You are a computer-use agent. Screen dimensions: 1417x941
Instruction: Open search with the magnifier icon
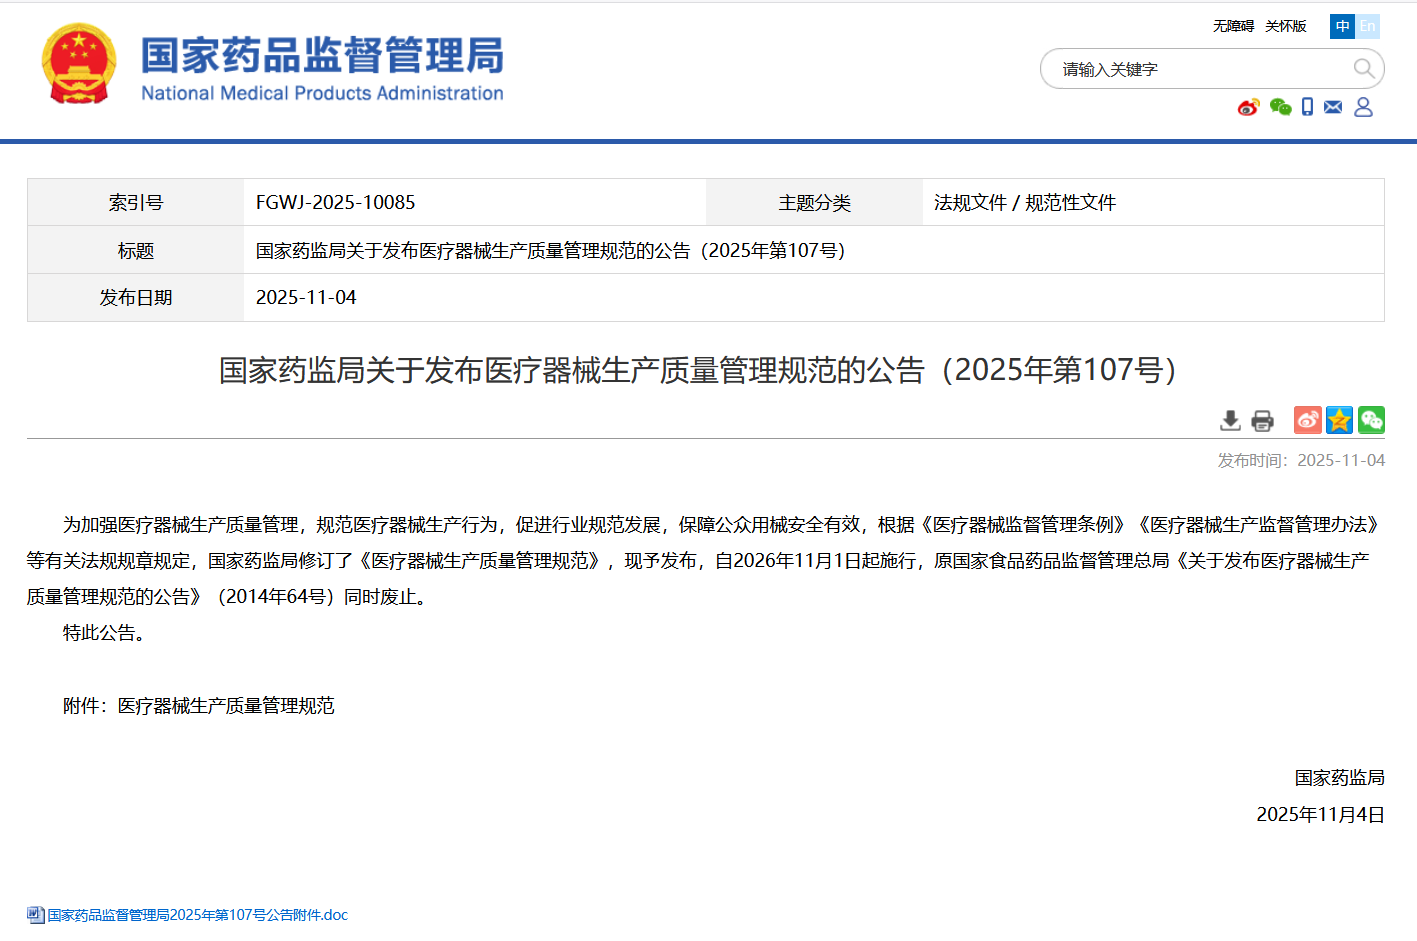coord(1364,68)
